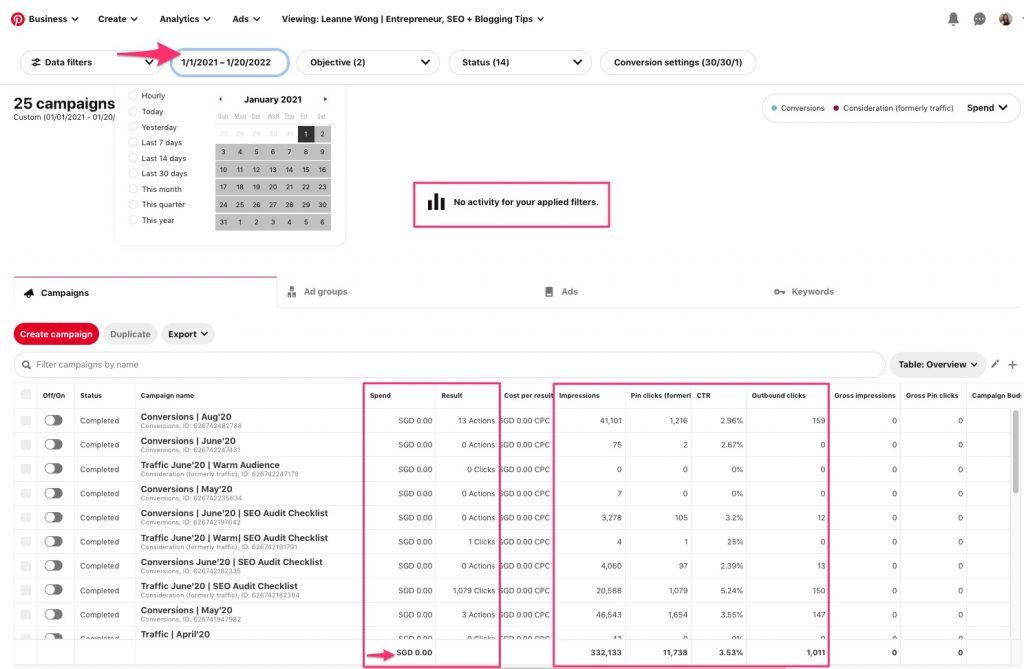Switch to the Keywords tab icon
1024x669 pixels.
click(x=781, y=291)
